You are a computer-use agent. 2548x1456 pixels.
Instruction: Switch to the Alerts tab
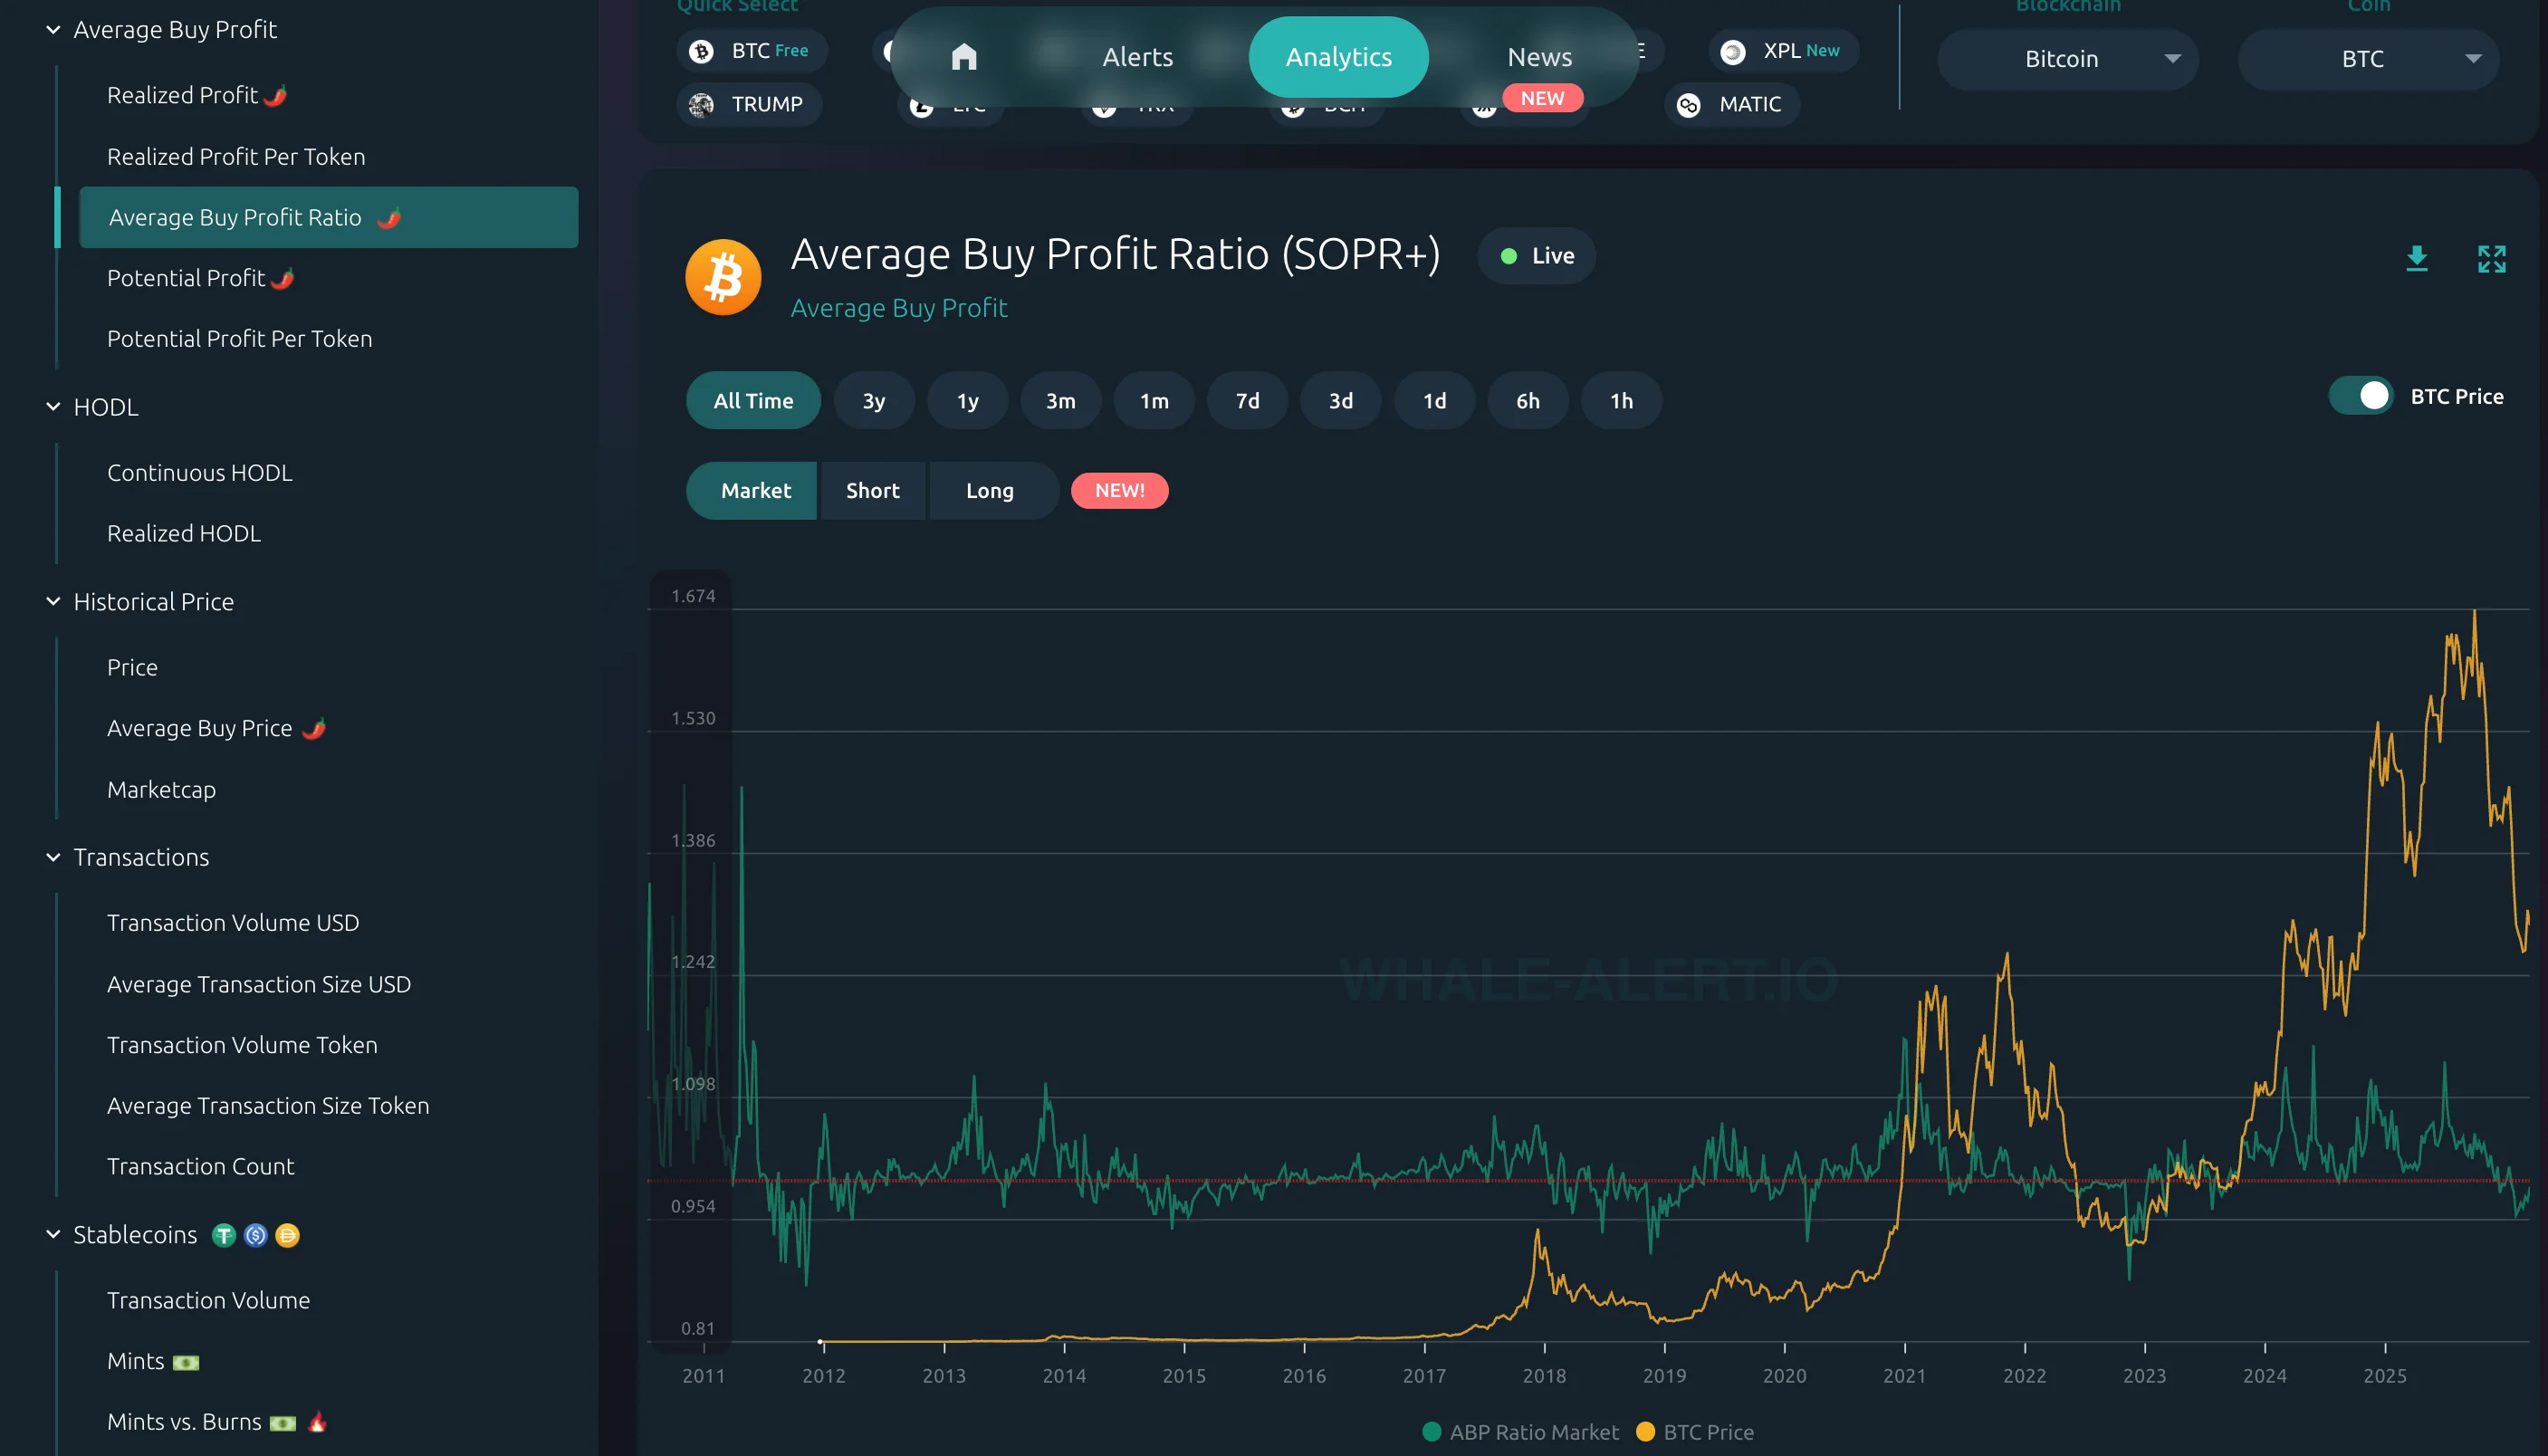click(x=1137, y=57)
